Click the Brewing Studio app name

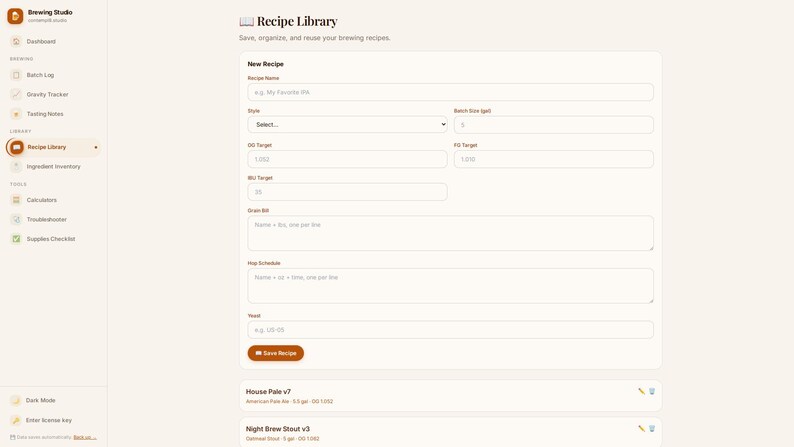[50, 12]
